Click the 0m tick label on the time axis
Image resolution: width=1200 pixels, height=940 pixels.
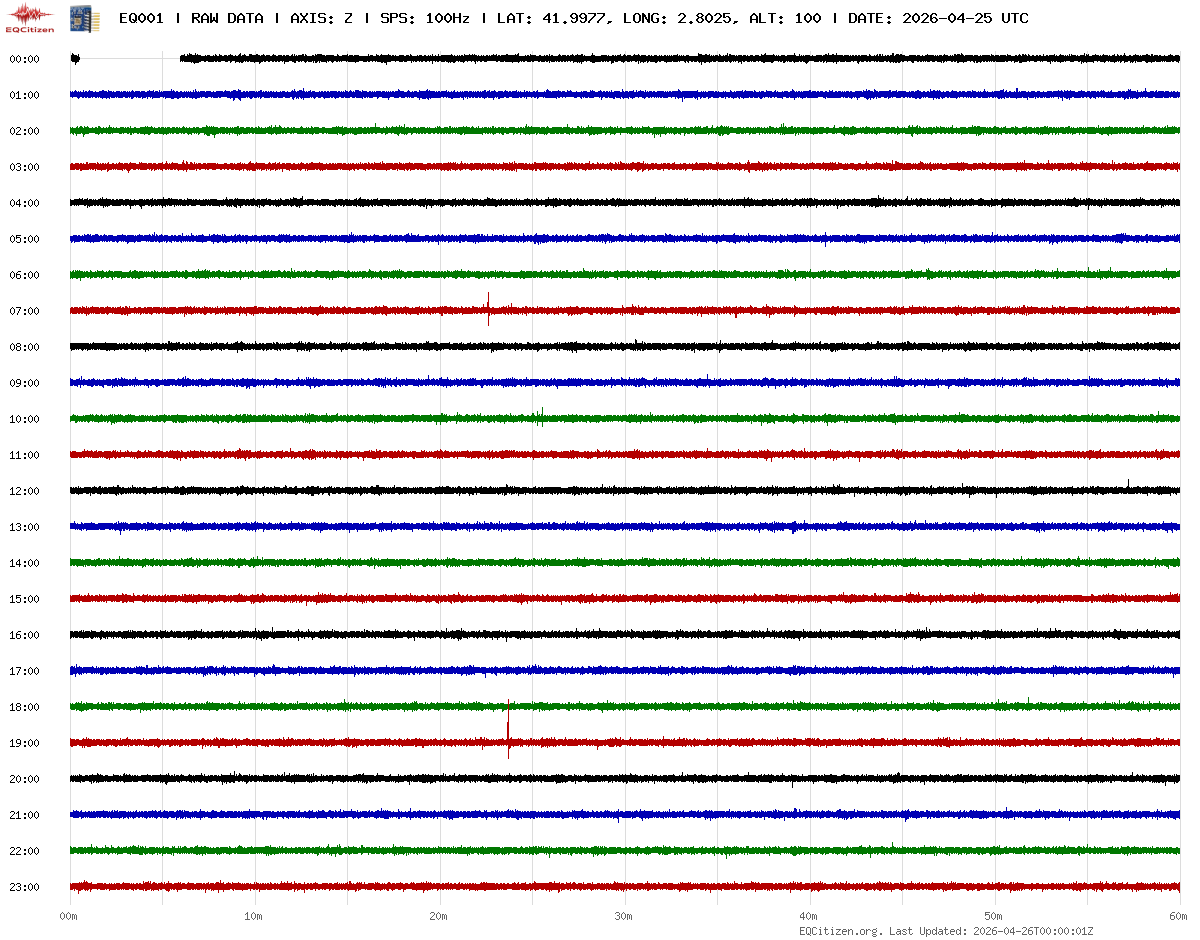pos(69,916)
